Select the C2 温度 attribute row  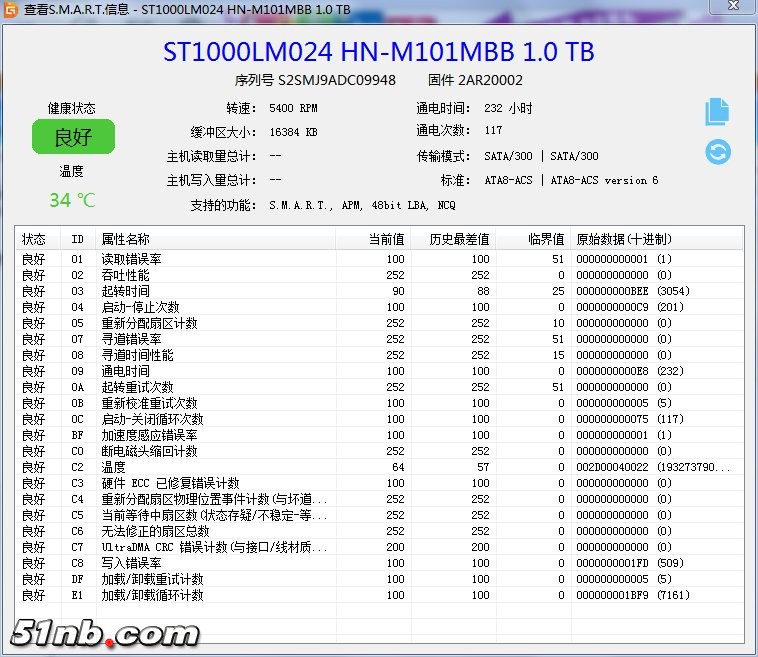point(113,467)
